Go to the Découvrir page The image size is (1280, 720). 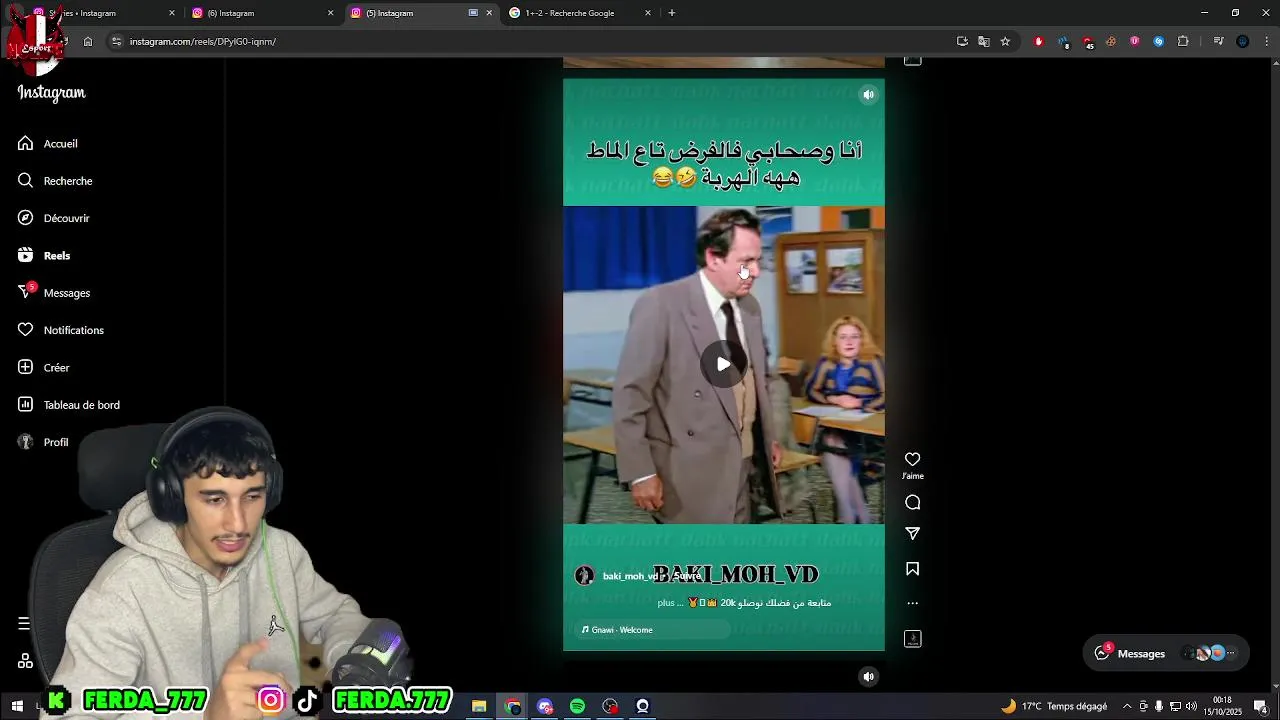pos(53,218)
